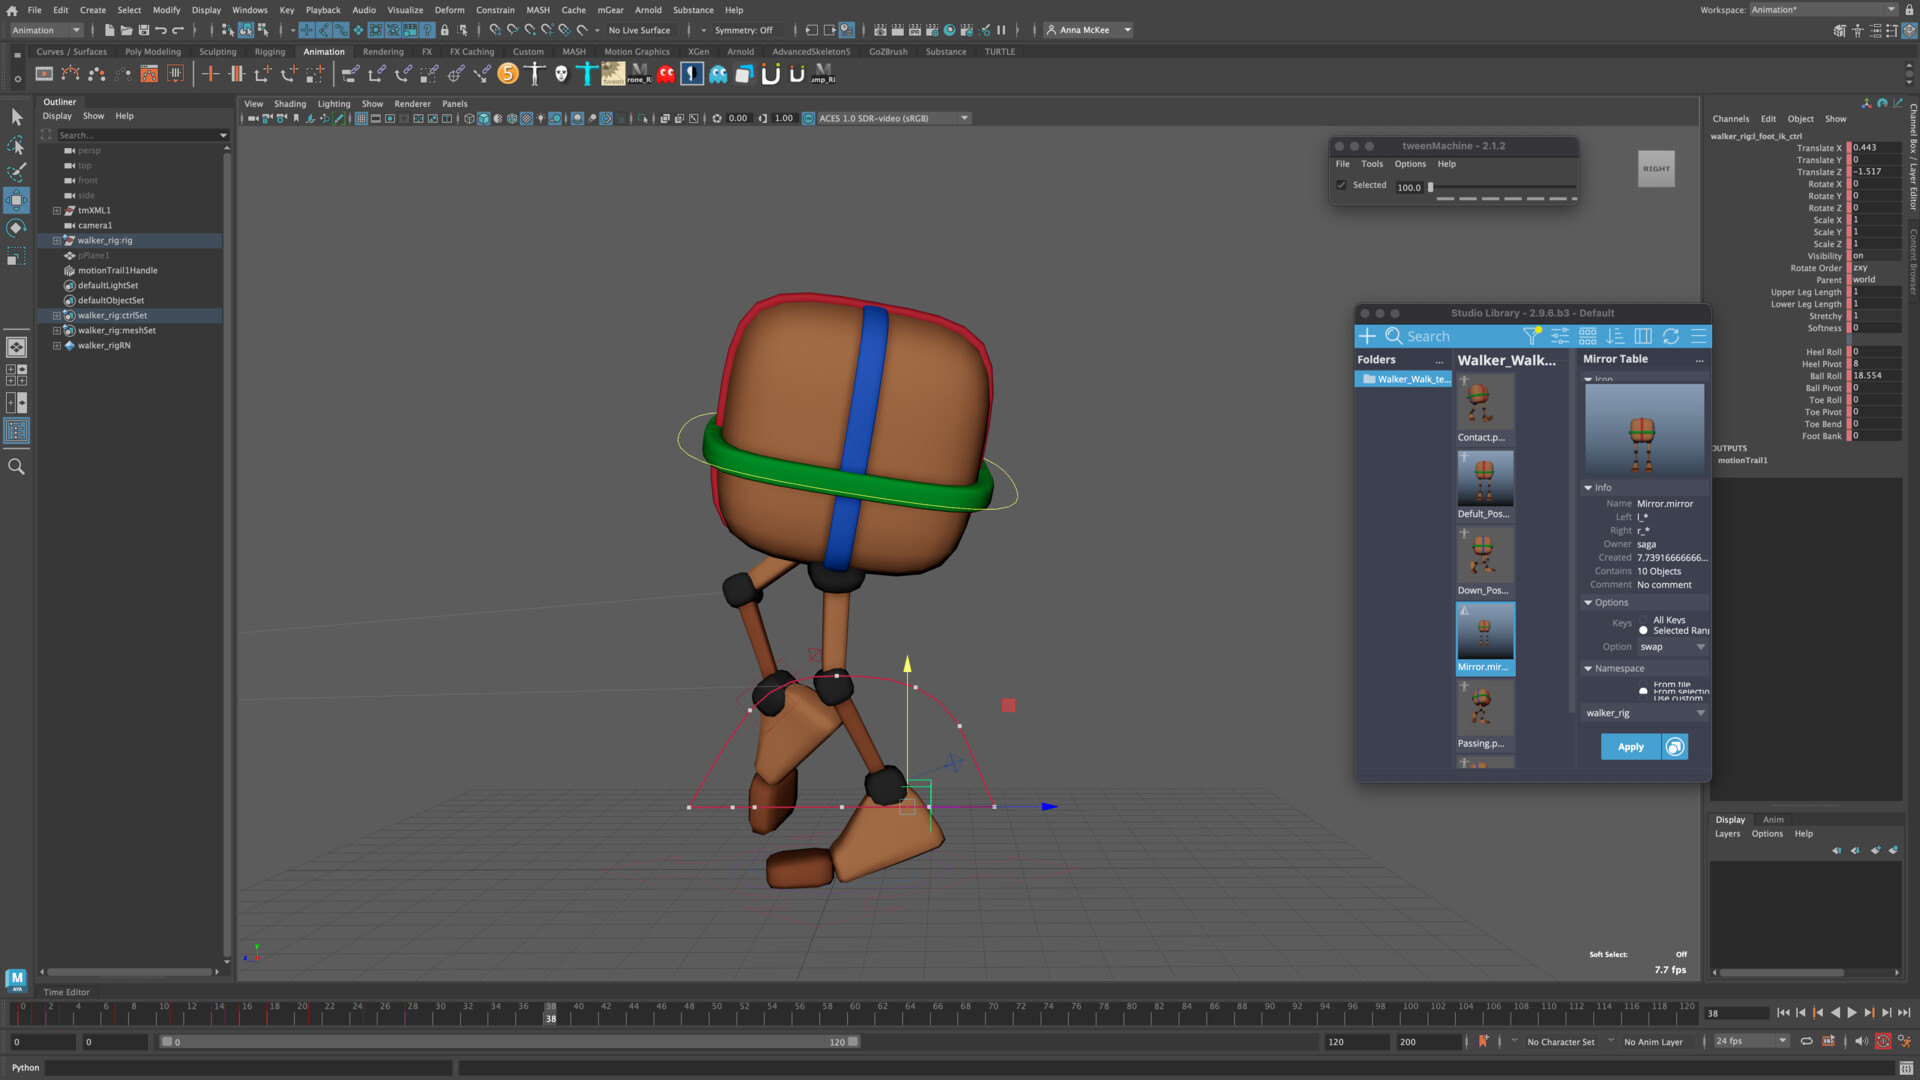This screenshot has width=1920, height=1080.
Task: Select the Down_Pos pose thumbnail
Action: click(x=1484, y=555)
